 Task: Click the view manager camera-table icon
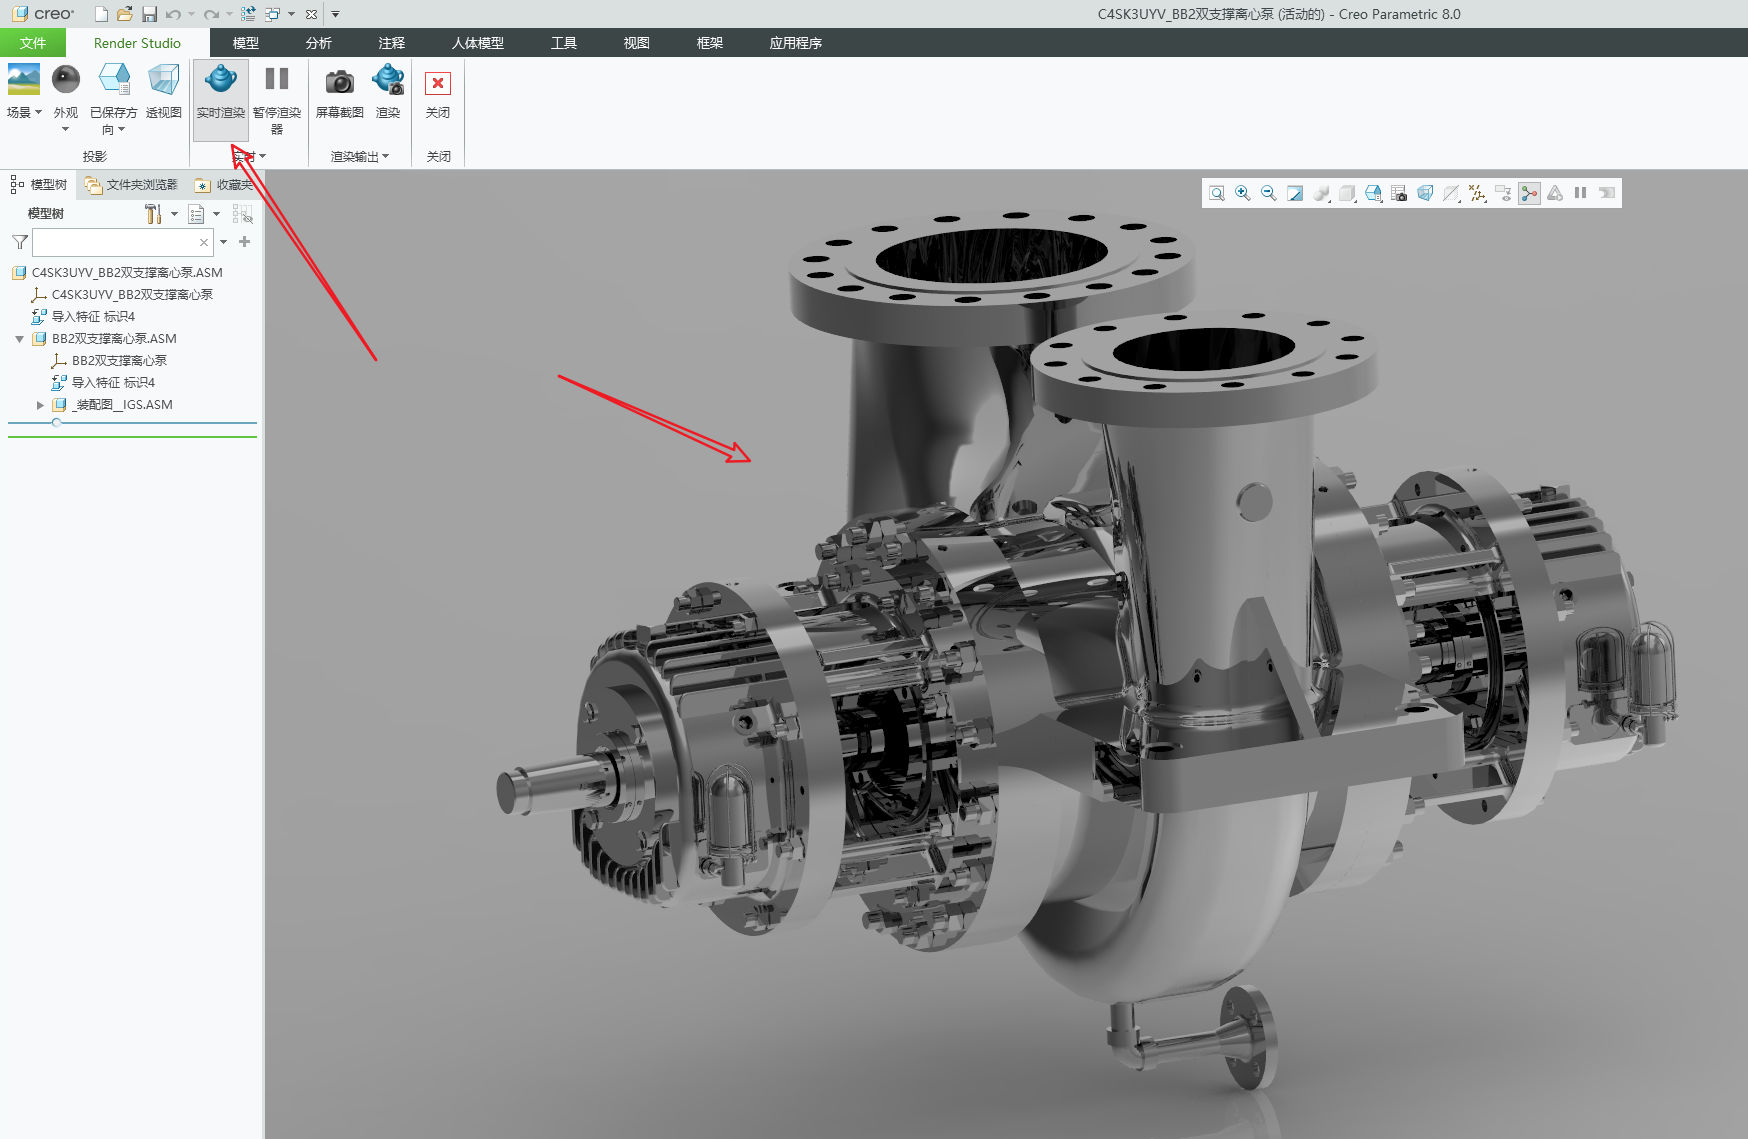point(1399,193)
